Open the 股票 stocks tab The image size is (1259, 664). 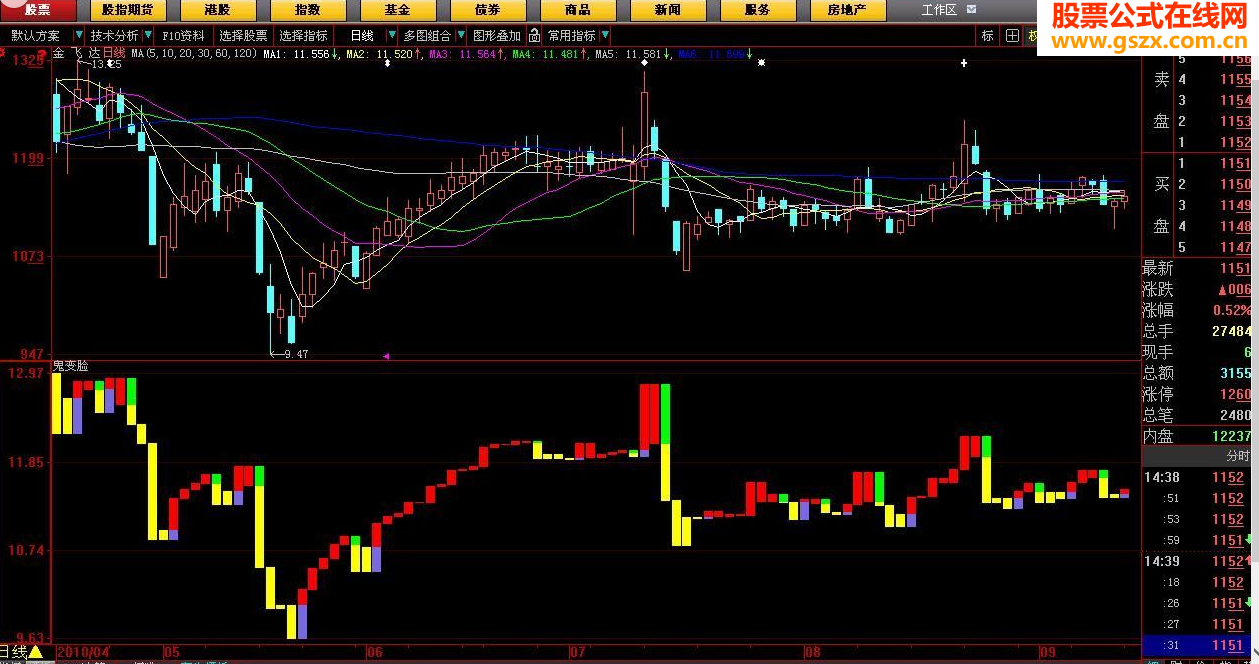pos(38,10)
